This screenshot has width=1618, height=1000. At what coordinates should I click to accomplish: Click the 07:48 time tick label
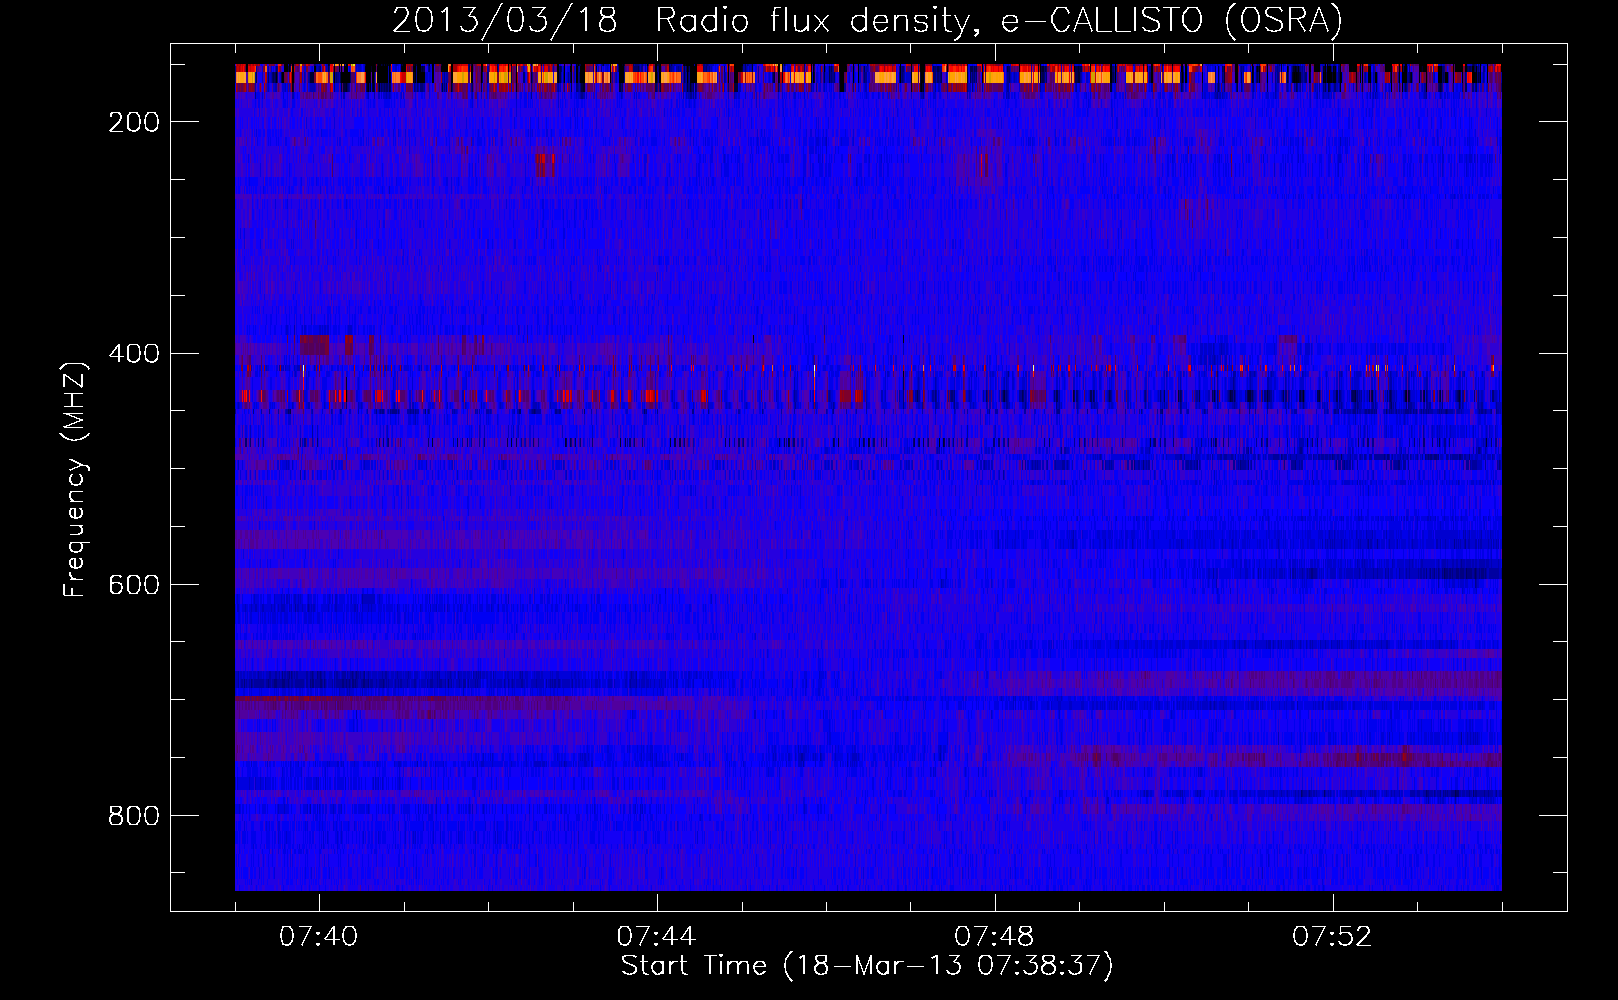point(995,937)
